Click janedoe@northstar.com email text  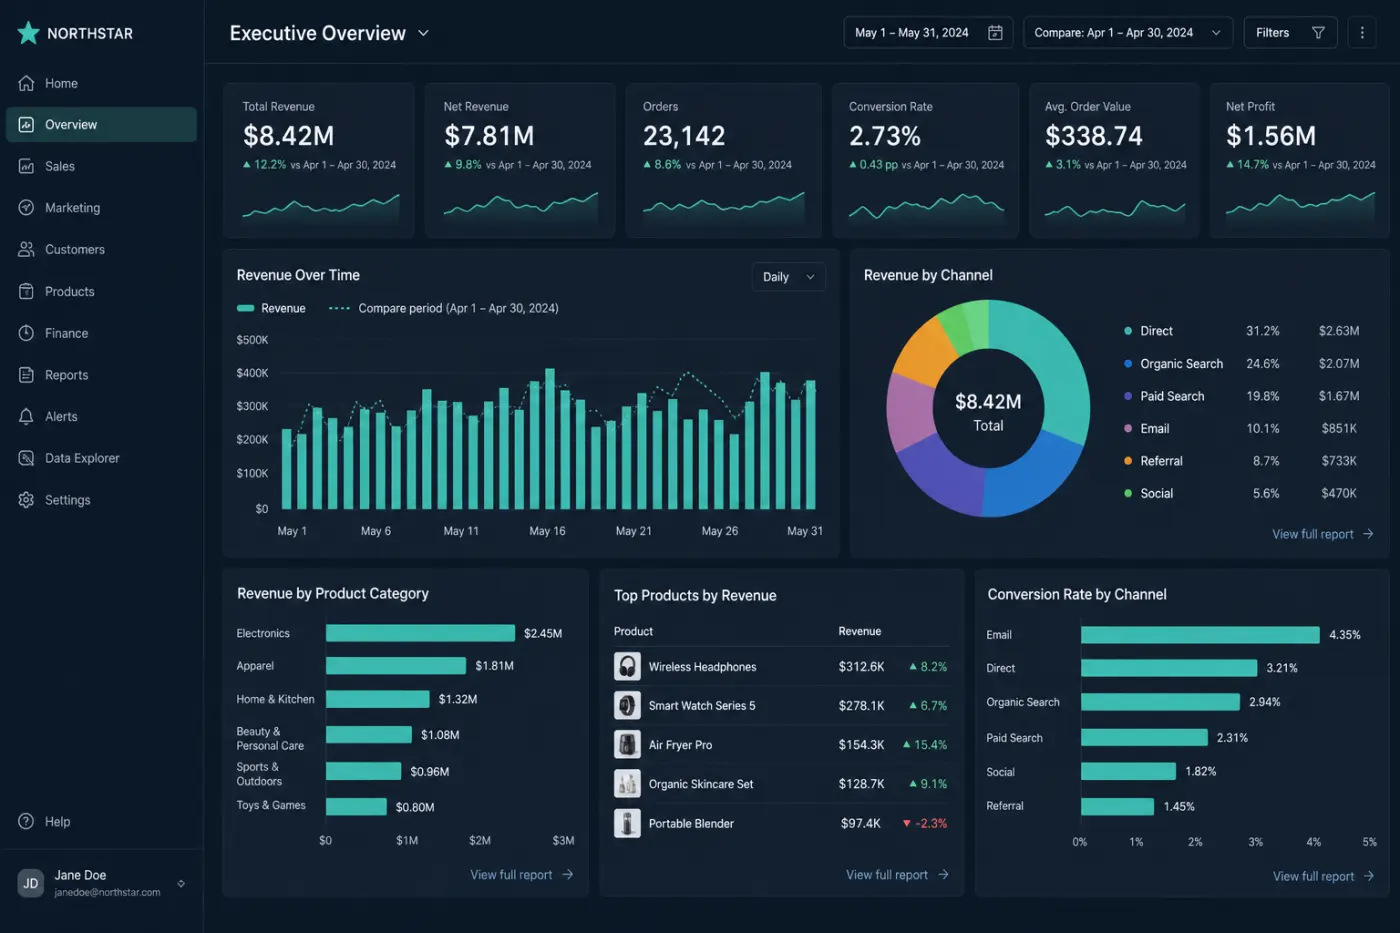tap(107, 892)
